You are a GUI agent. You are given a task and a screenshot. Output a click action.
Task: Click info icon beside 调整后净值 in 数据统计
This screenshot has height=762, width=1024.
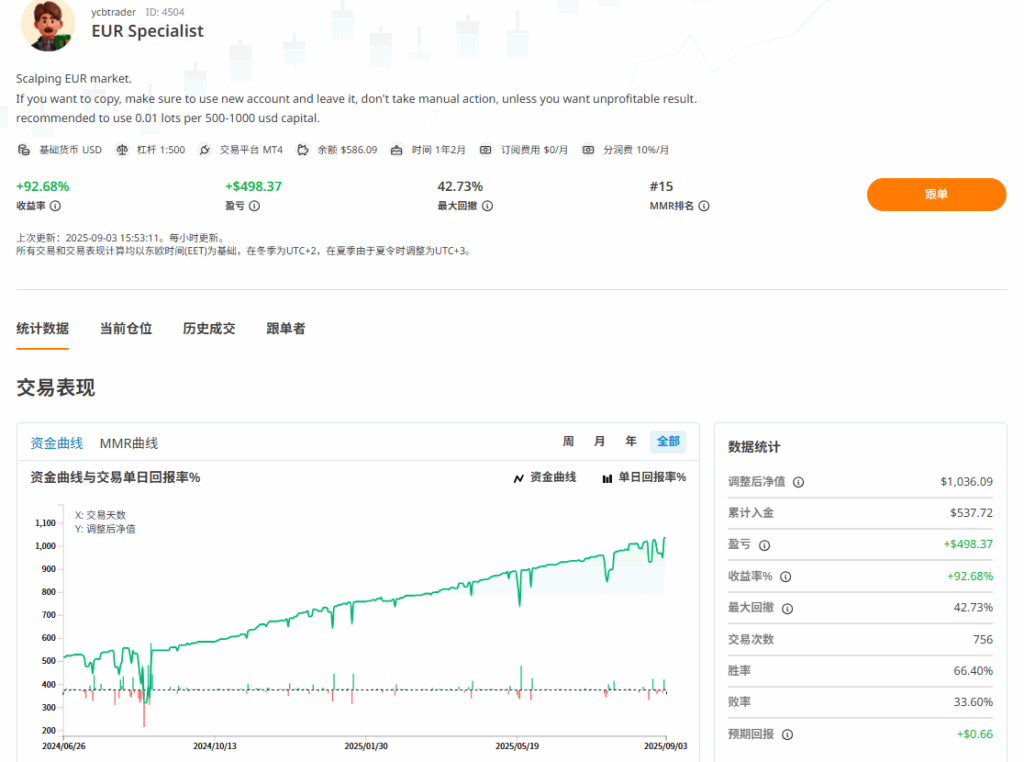pos(798,482)
